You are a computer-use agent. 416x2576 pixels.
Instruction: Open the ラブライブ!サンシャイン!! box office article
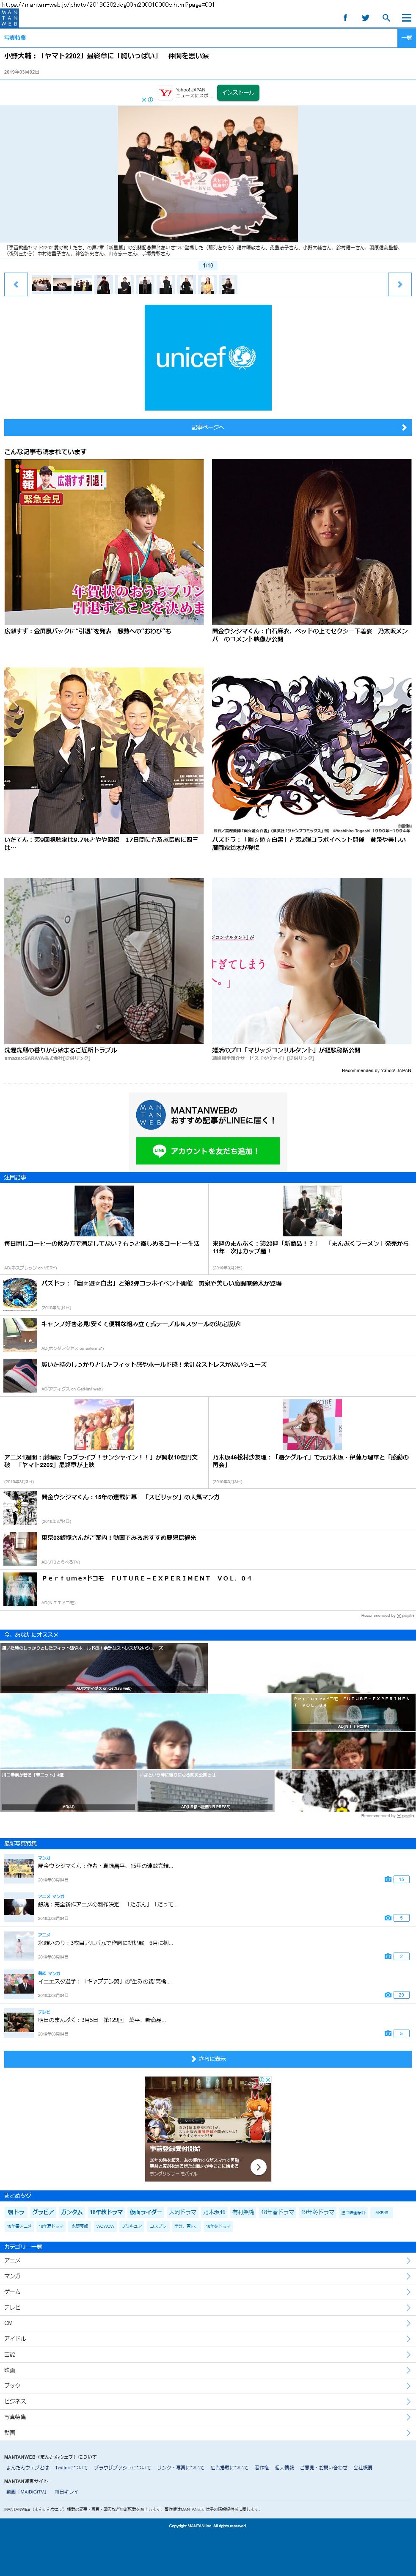pyautogui.click(x=104, y=1442)
